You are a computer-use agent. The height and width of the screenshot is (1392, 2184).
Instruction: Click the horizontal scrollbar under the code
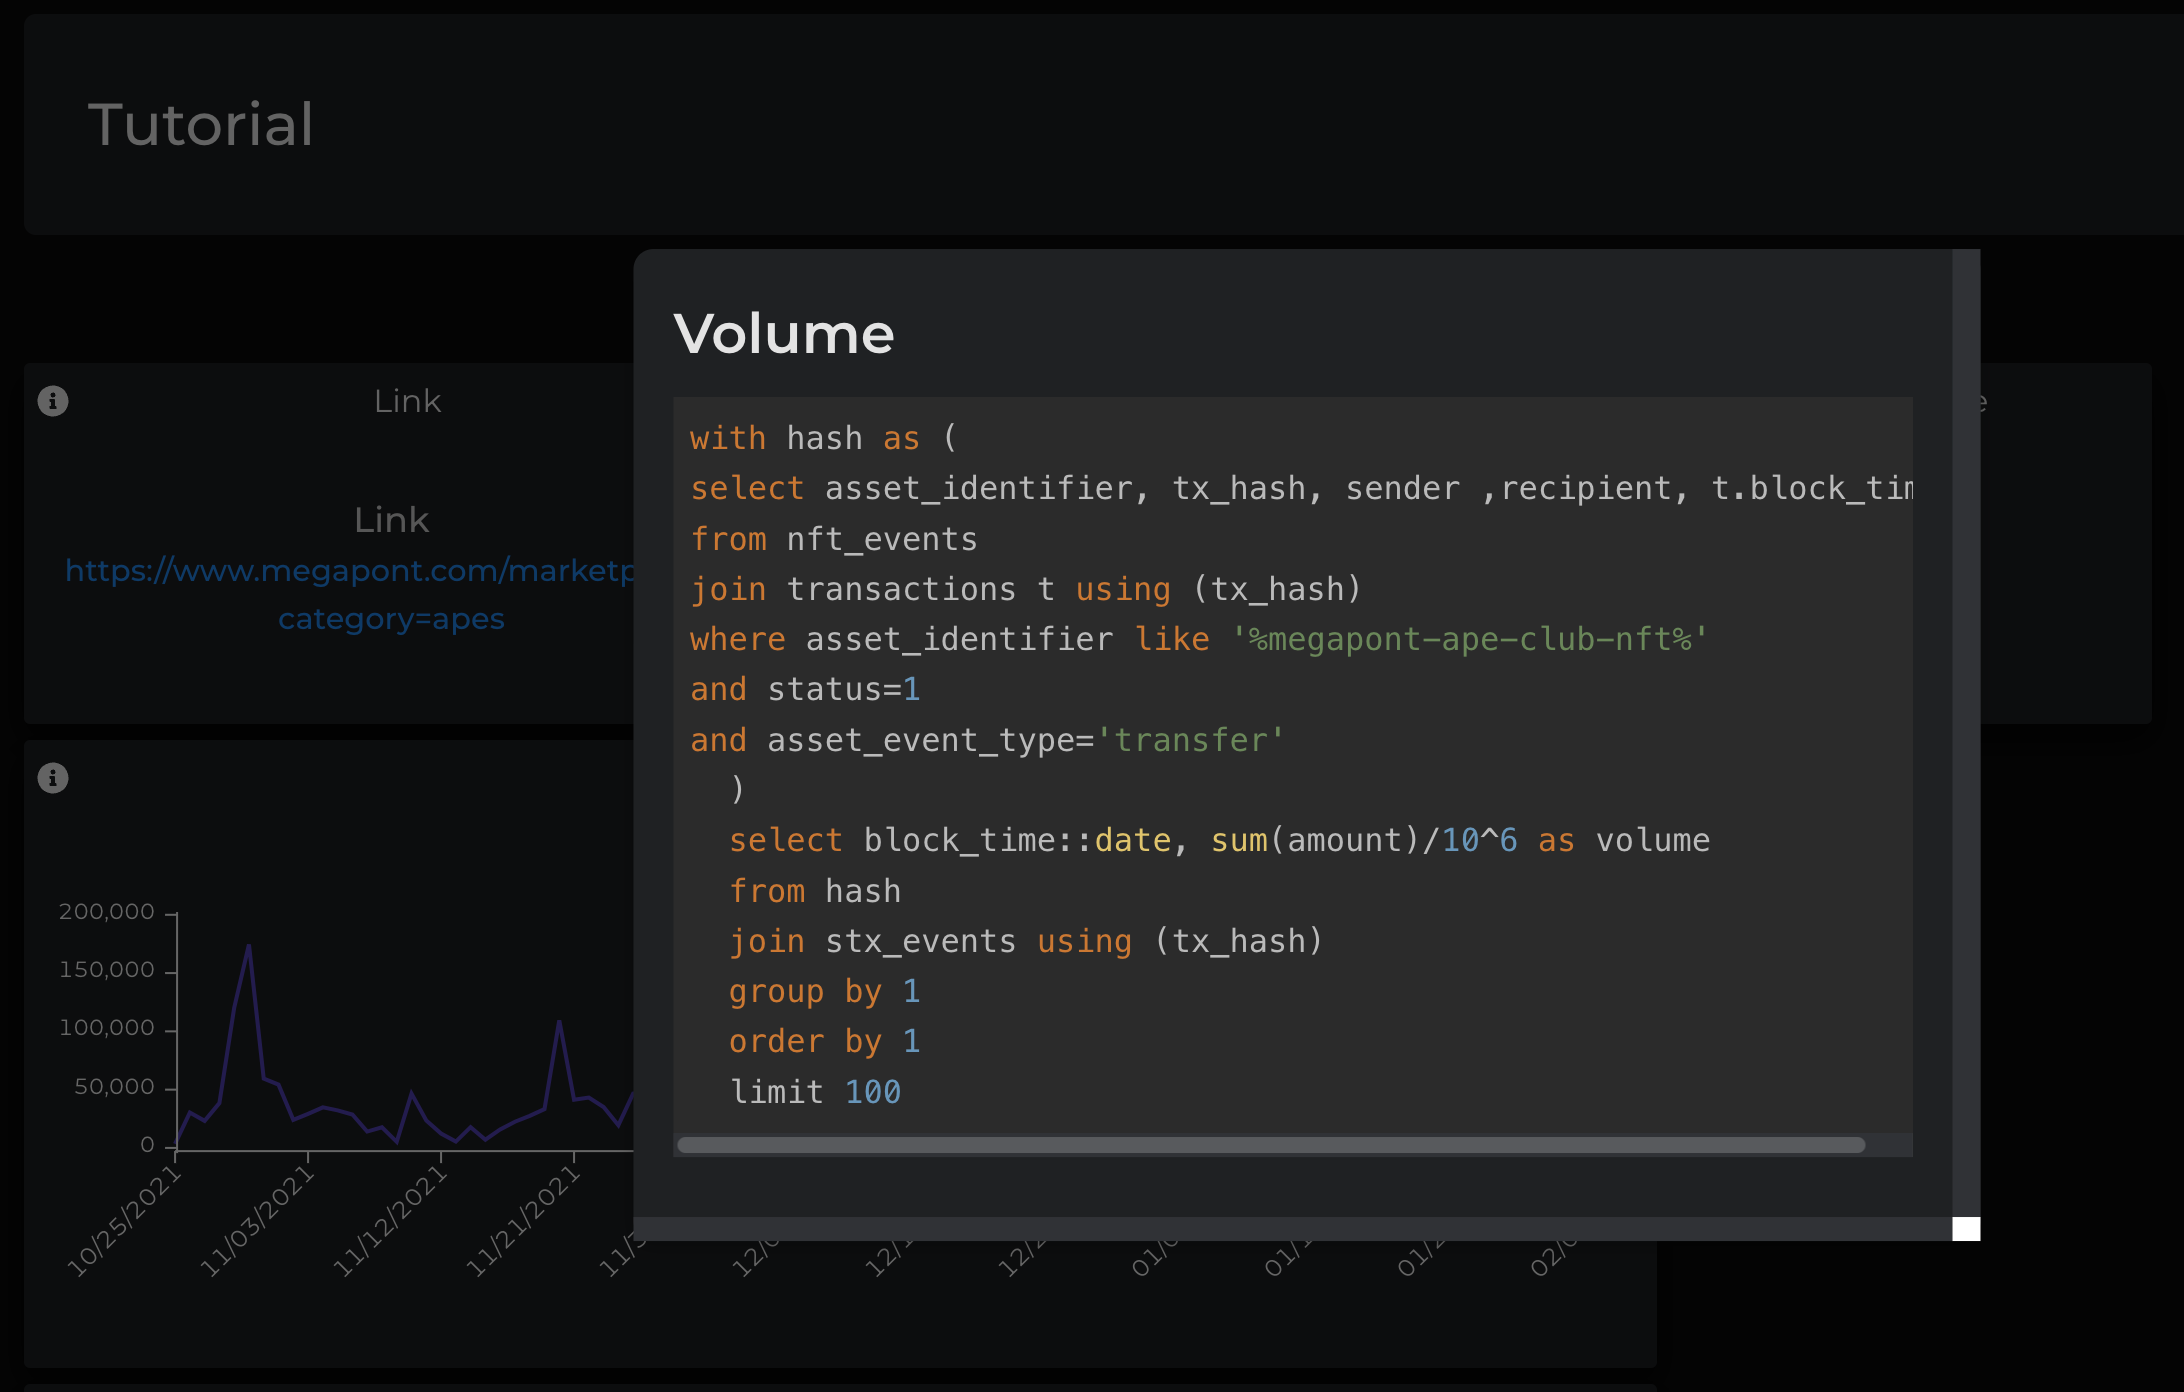tap(1270, 1145)
